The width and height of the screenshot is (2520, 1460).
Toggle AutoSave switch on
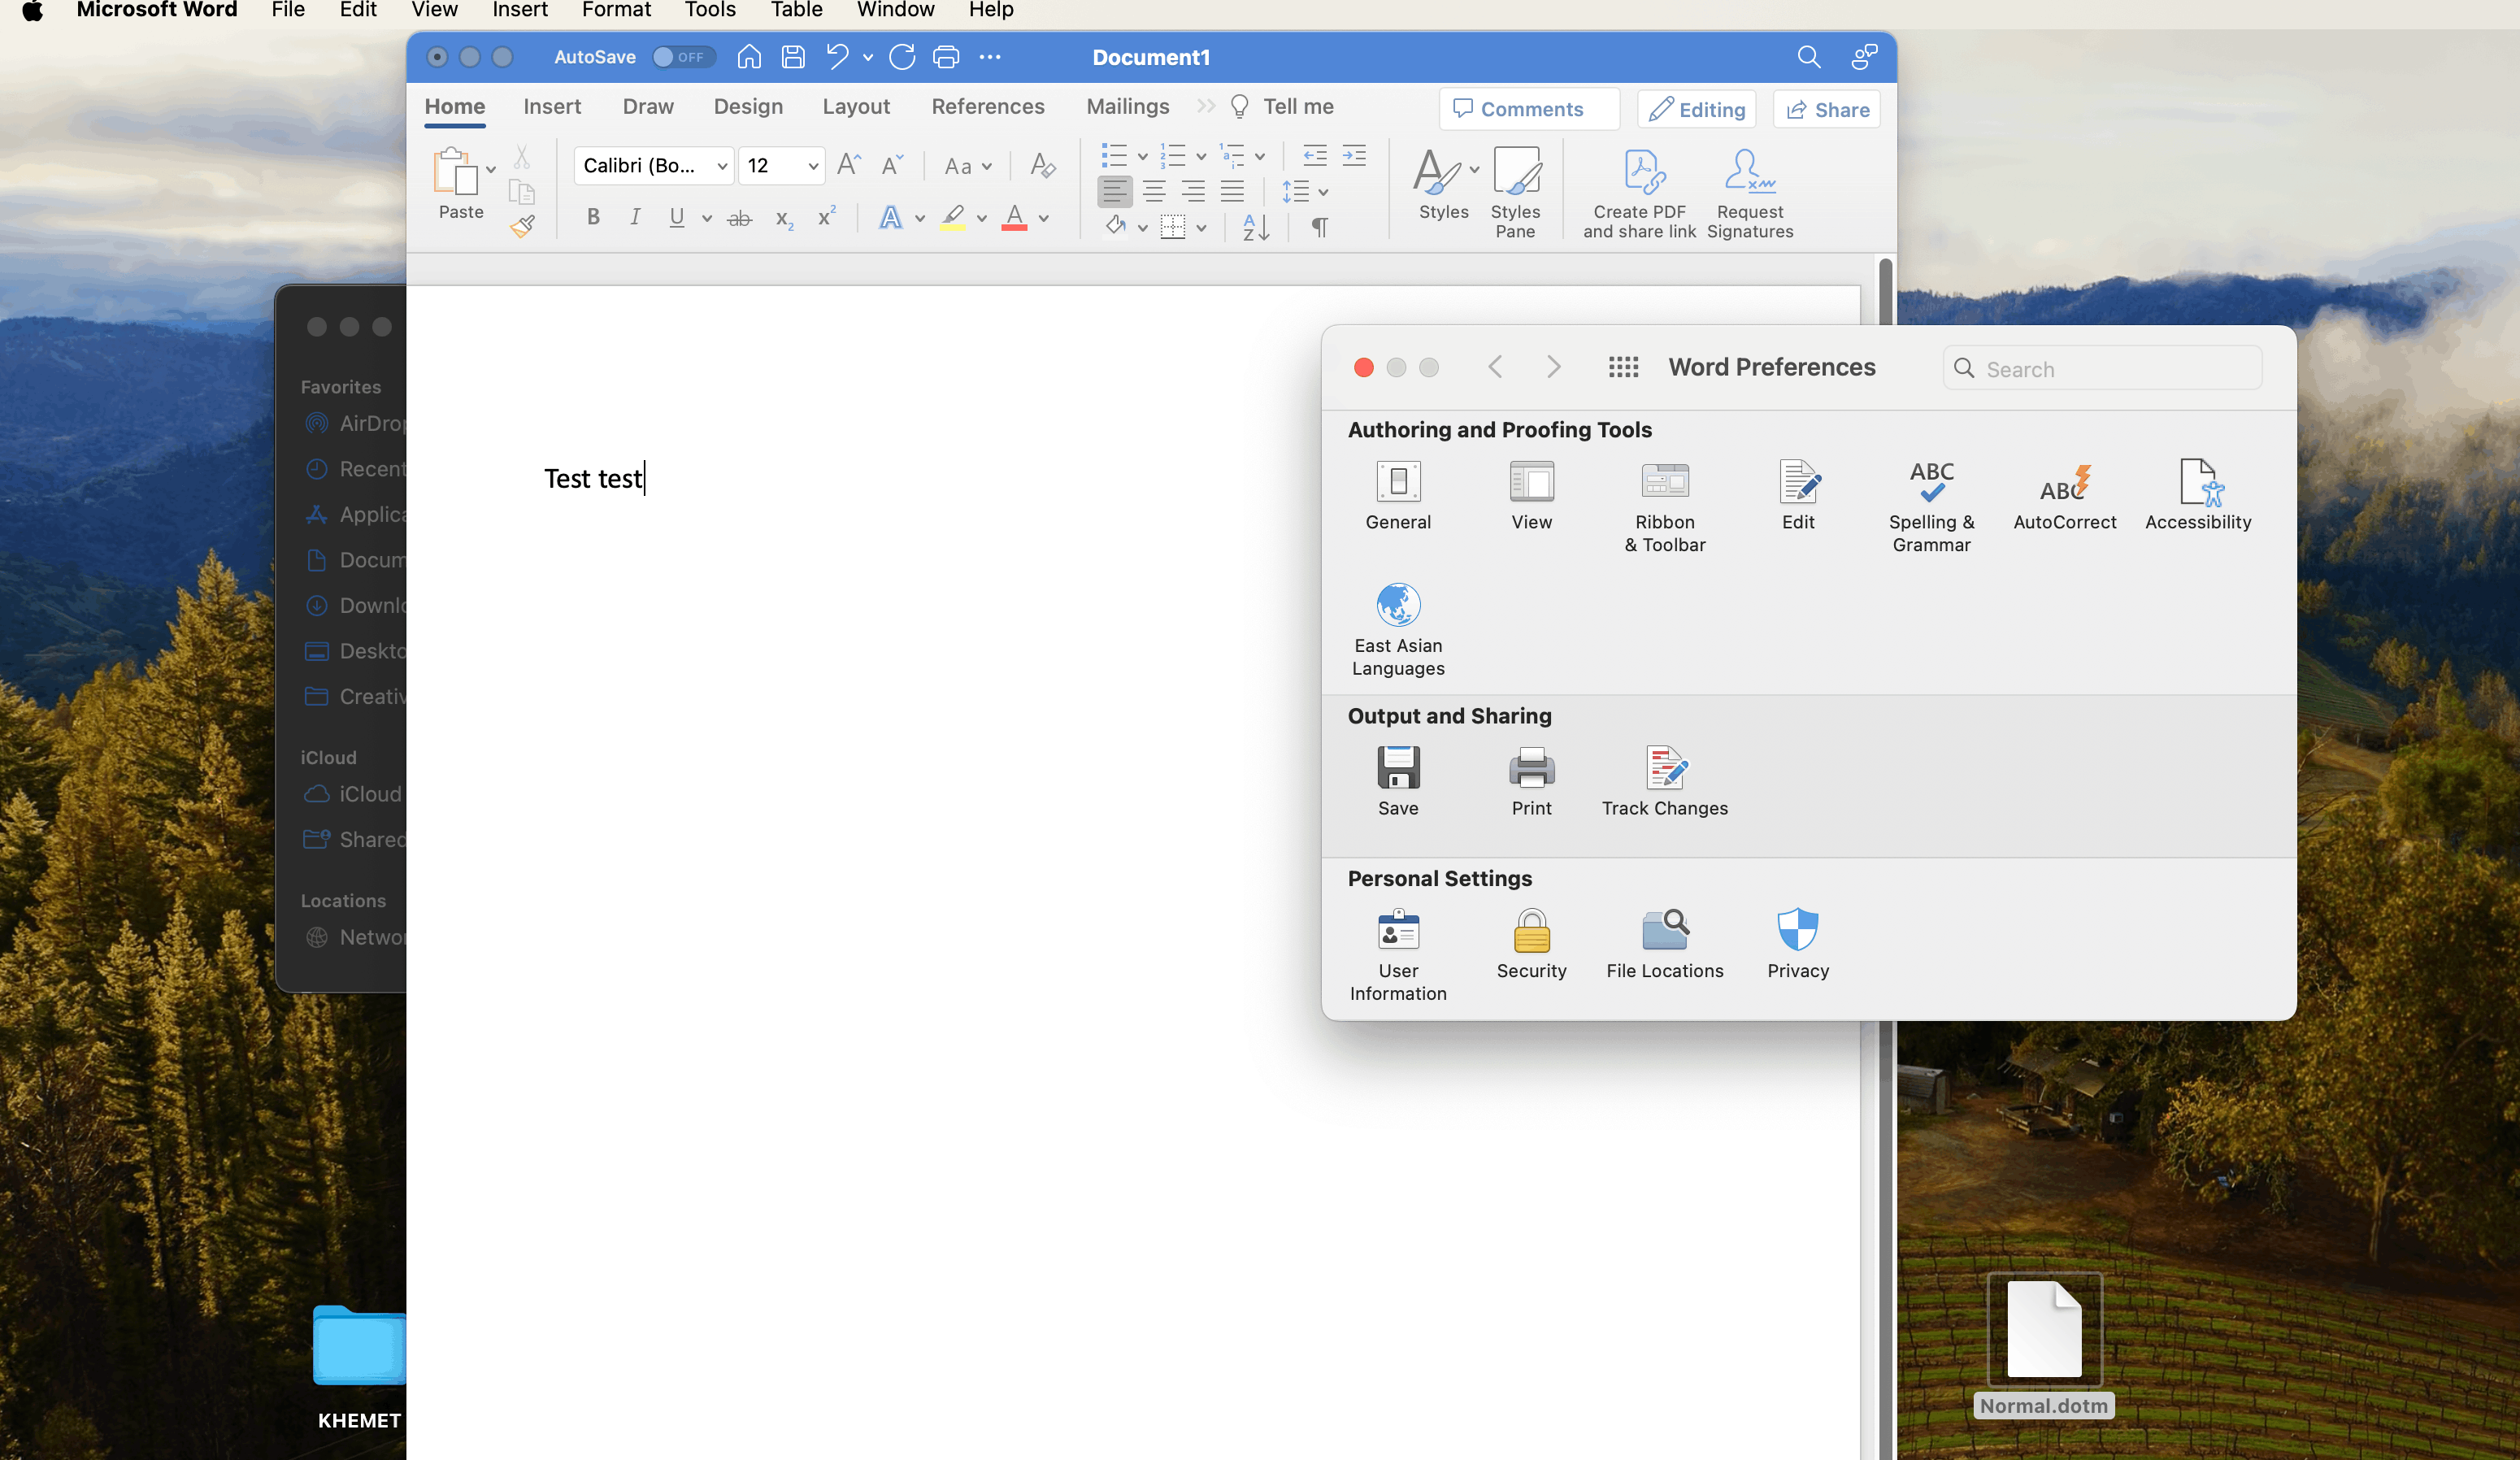coord(683,57)
